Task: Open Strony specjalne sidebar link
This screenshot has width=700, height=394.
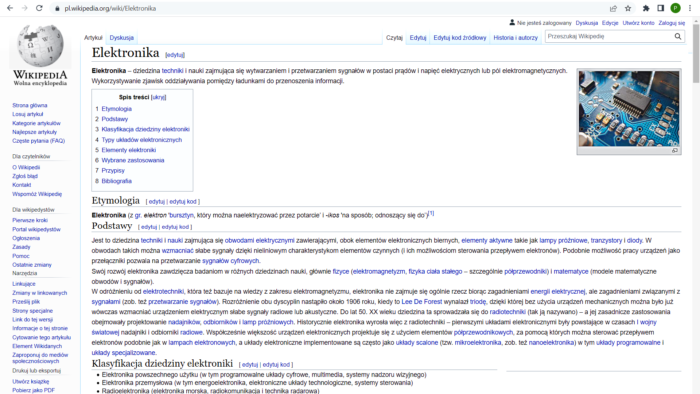Action: pyautogui.click(x=32, y=311)
